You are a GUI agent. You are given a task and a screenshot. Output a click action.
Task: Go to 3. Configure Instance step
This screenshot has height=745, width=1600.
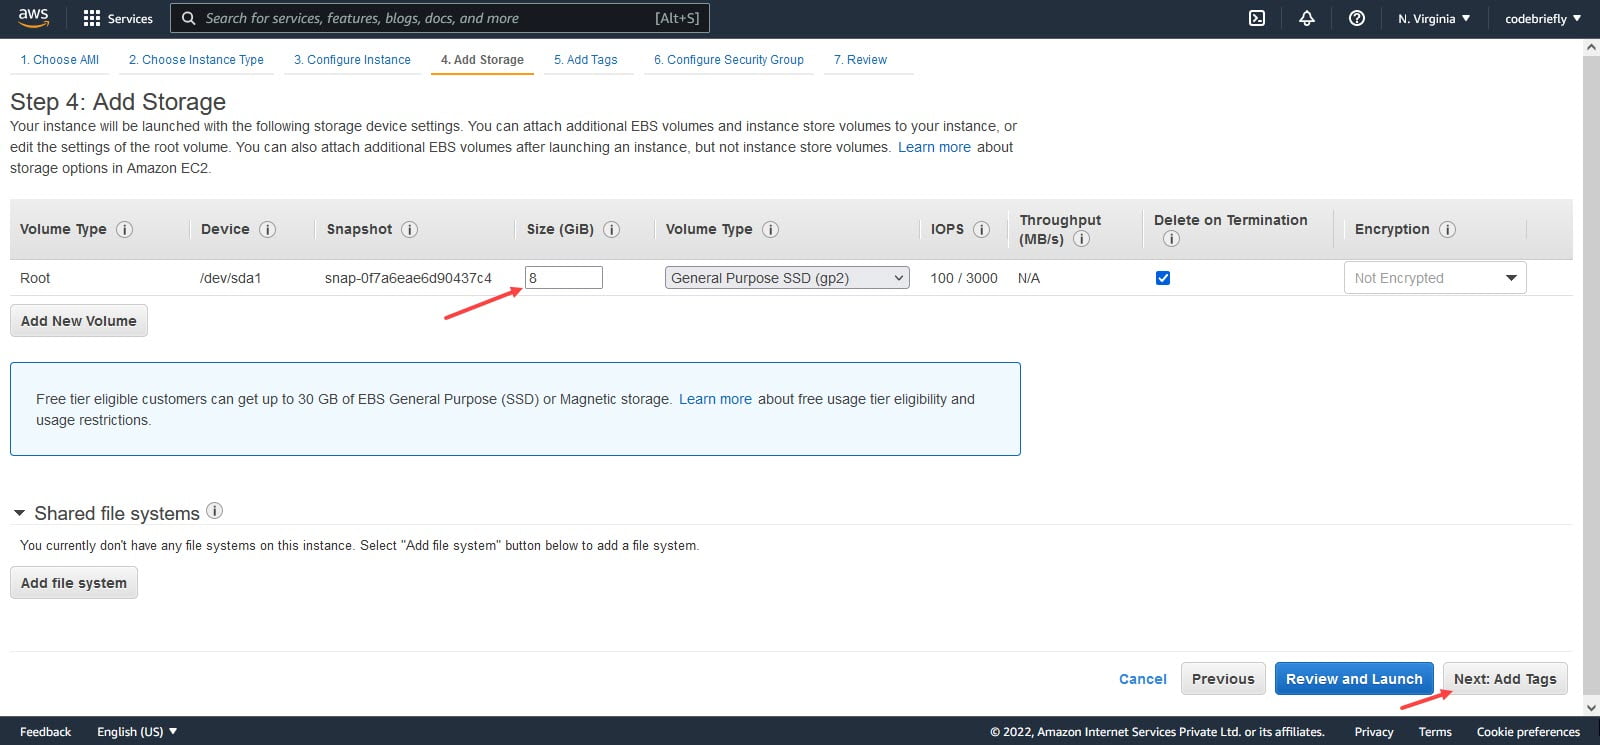pyautogui.click(x=352, y=60)
